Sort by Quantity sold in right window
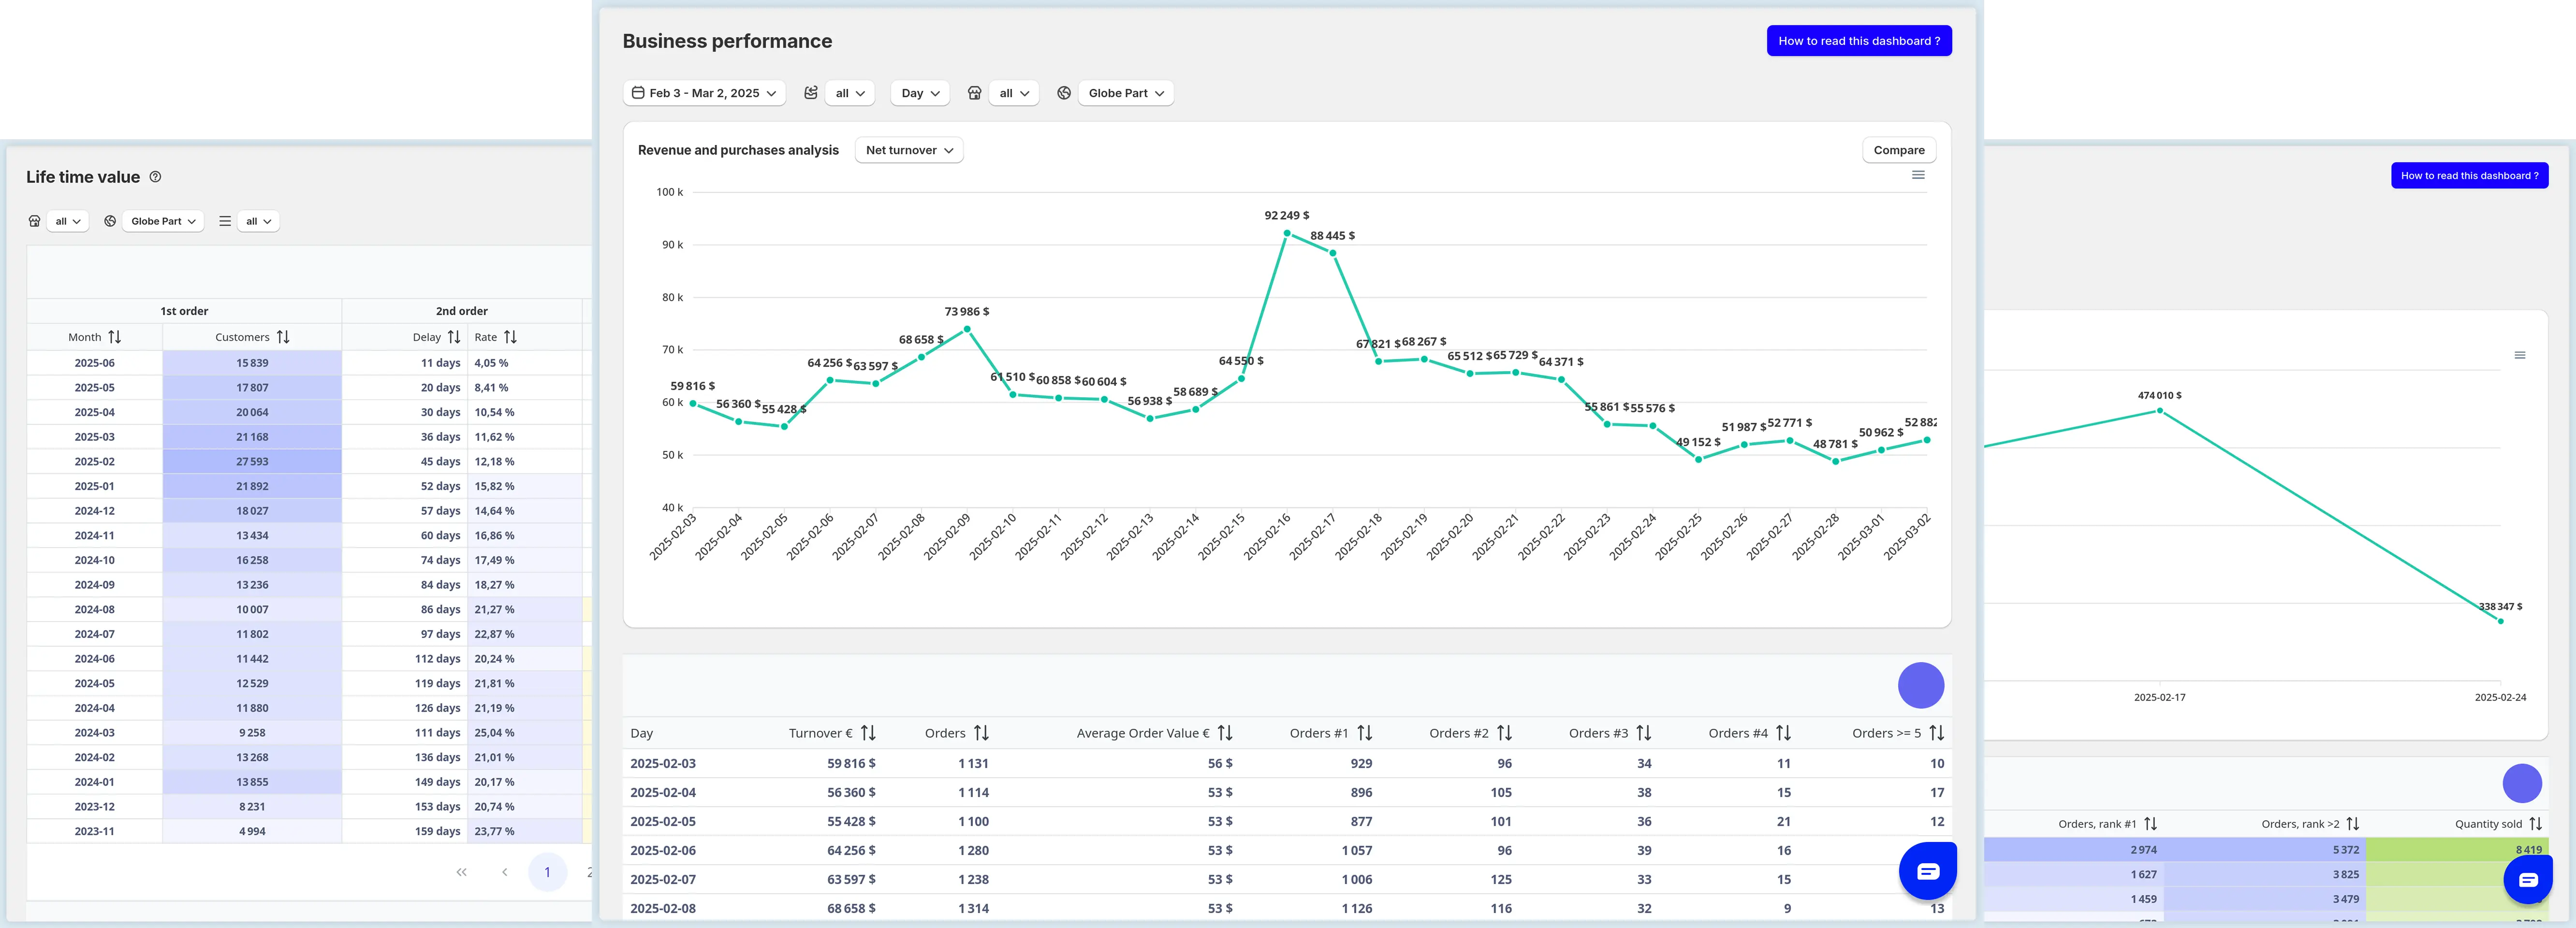This screenshot has width=2576, height=928. [x=2535, y=824]
